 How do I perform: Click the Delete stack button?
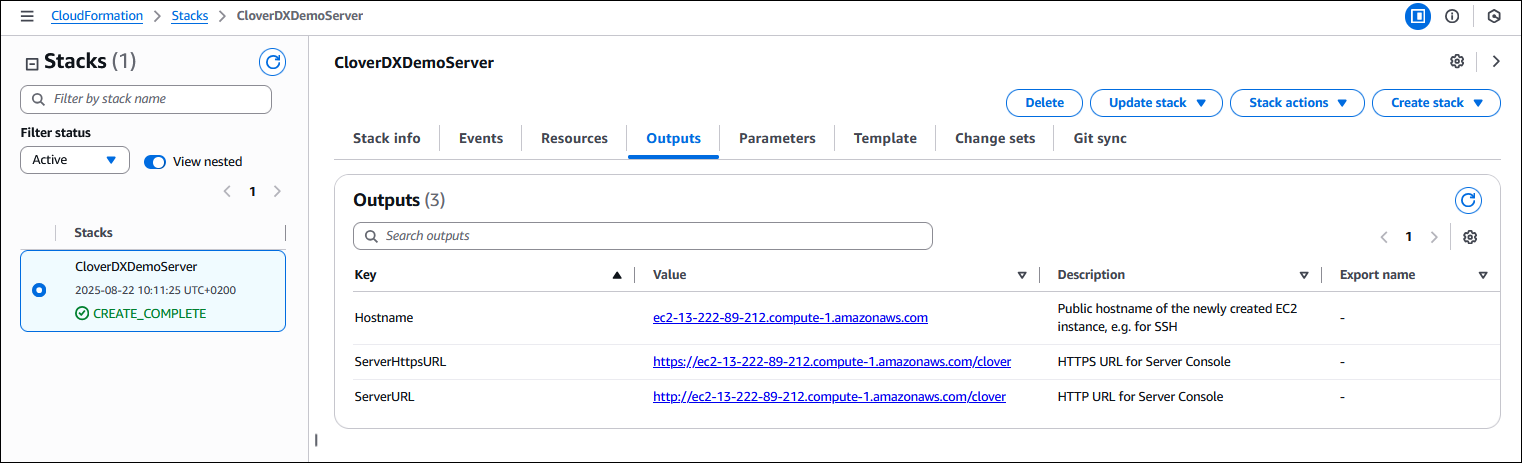coord(1044,102)
